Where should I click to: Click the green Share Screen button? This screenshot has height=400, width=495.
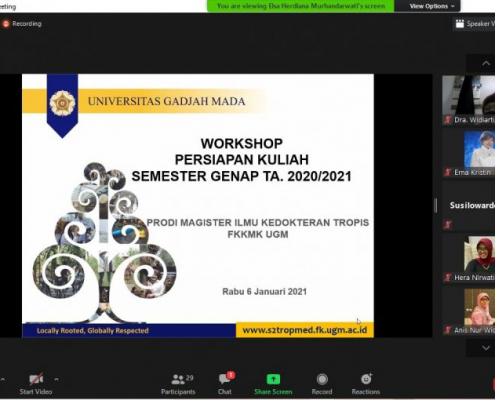[x=273, y=384]
